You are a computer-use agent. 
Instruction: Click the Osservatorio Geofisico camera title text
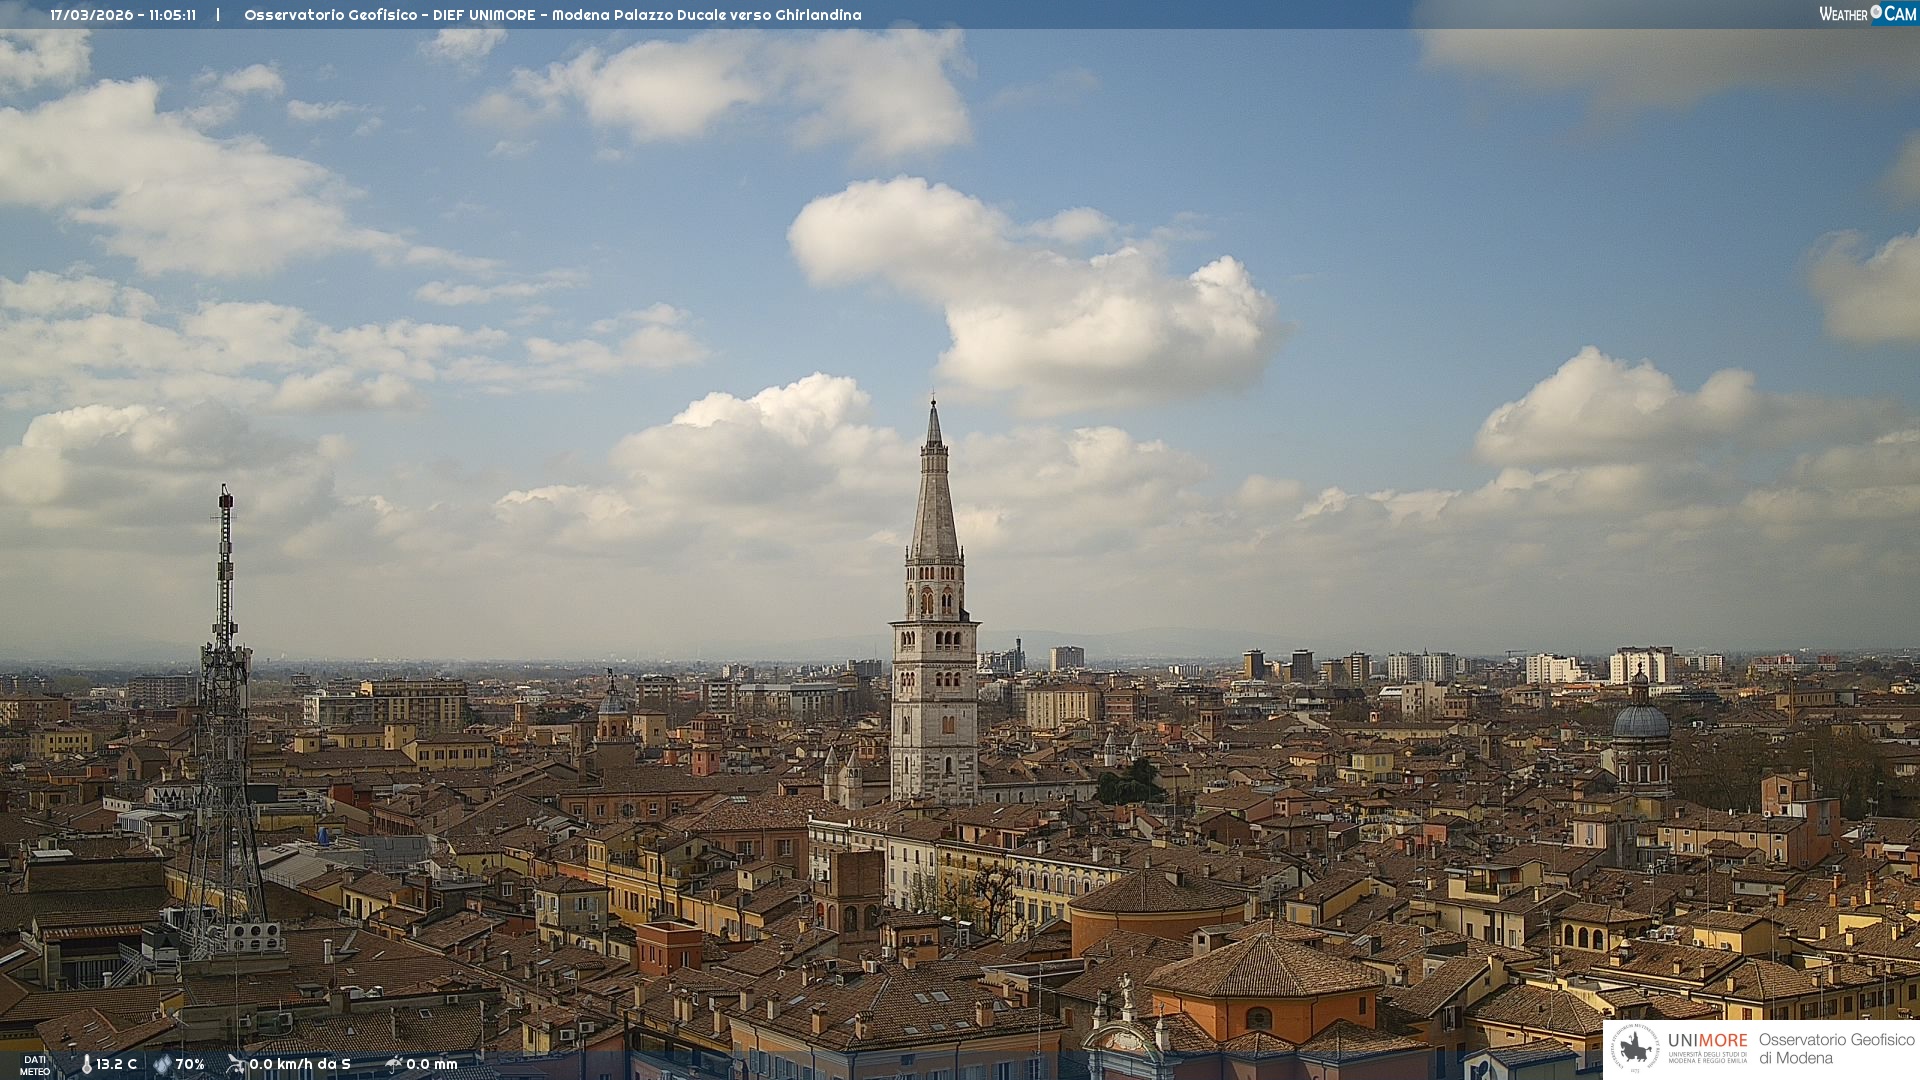[x=552, y=15]
